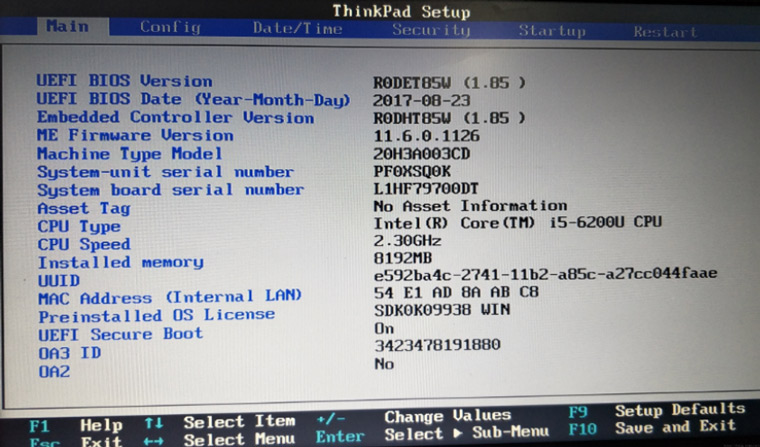Viewport: 760px width, 447px height.
Task: Click board serial value L1HF79700DT
Action: [426, 188]
